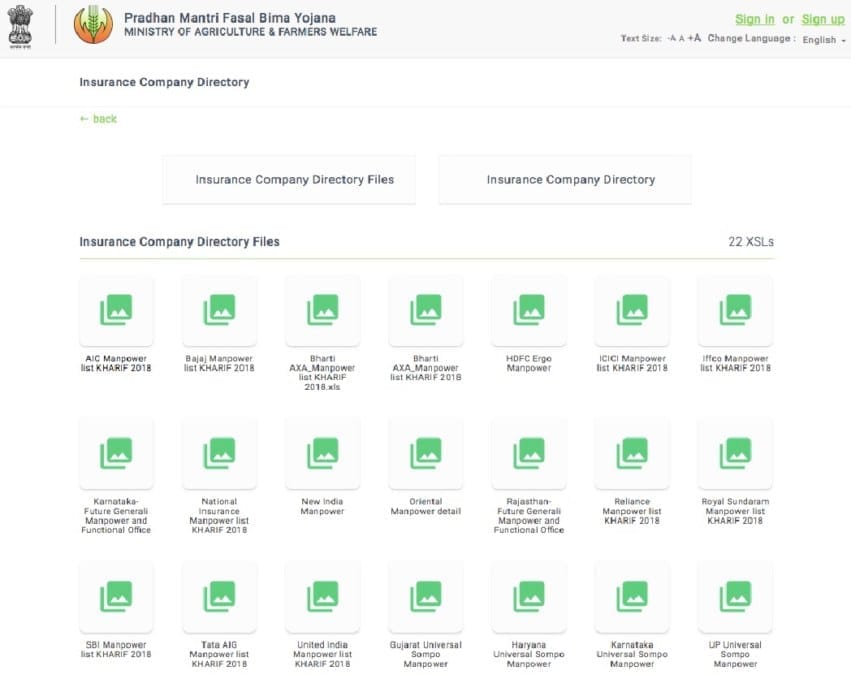This screenshot has height=675, width=851.
Task: Open the Oriental Manpower detail file
Action: [425, 454]
